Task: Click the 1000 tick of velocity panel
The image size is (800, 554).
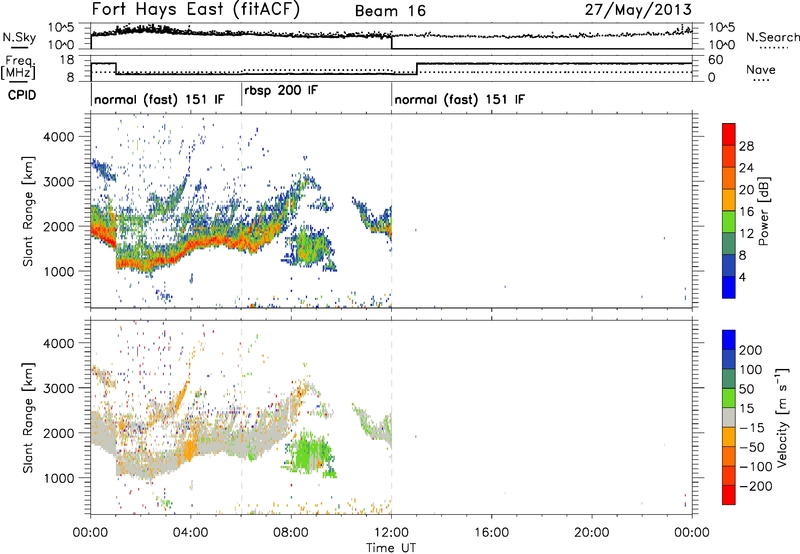Action: (x=58, y=479)
